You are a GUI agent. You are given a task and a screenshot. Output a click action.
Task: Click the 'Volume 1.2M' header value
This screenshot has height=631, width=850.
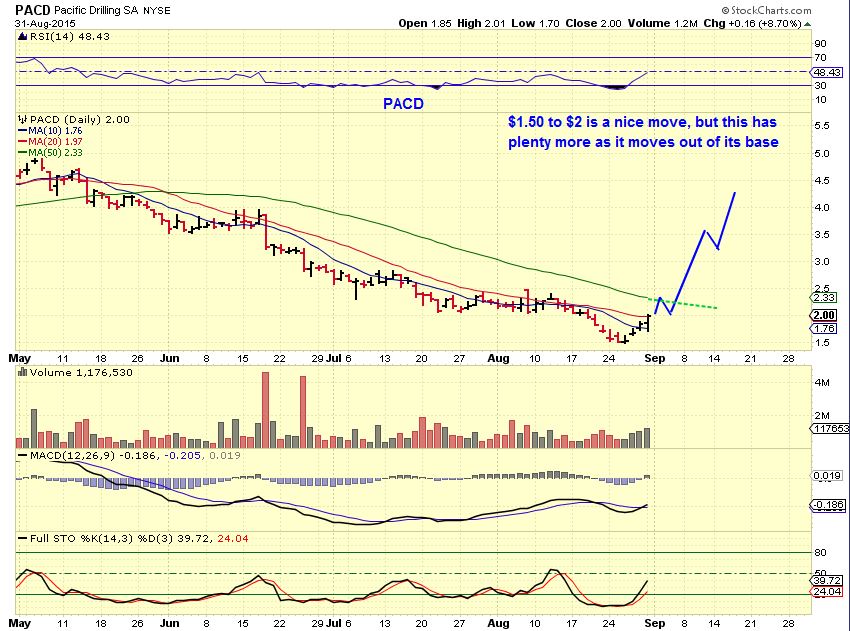click(662, 23)
